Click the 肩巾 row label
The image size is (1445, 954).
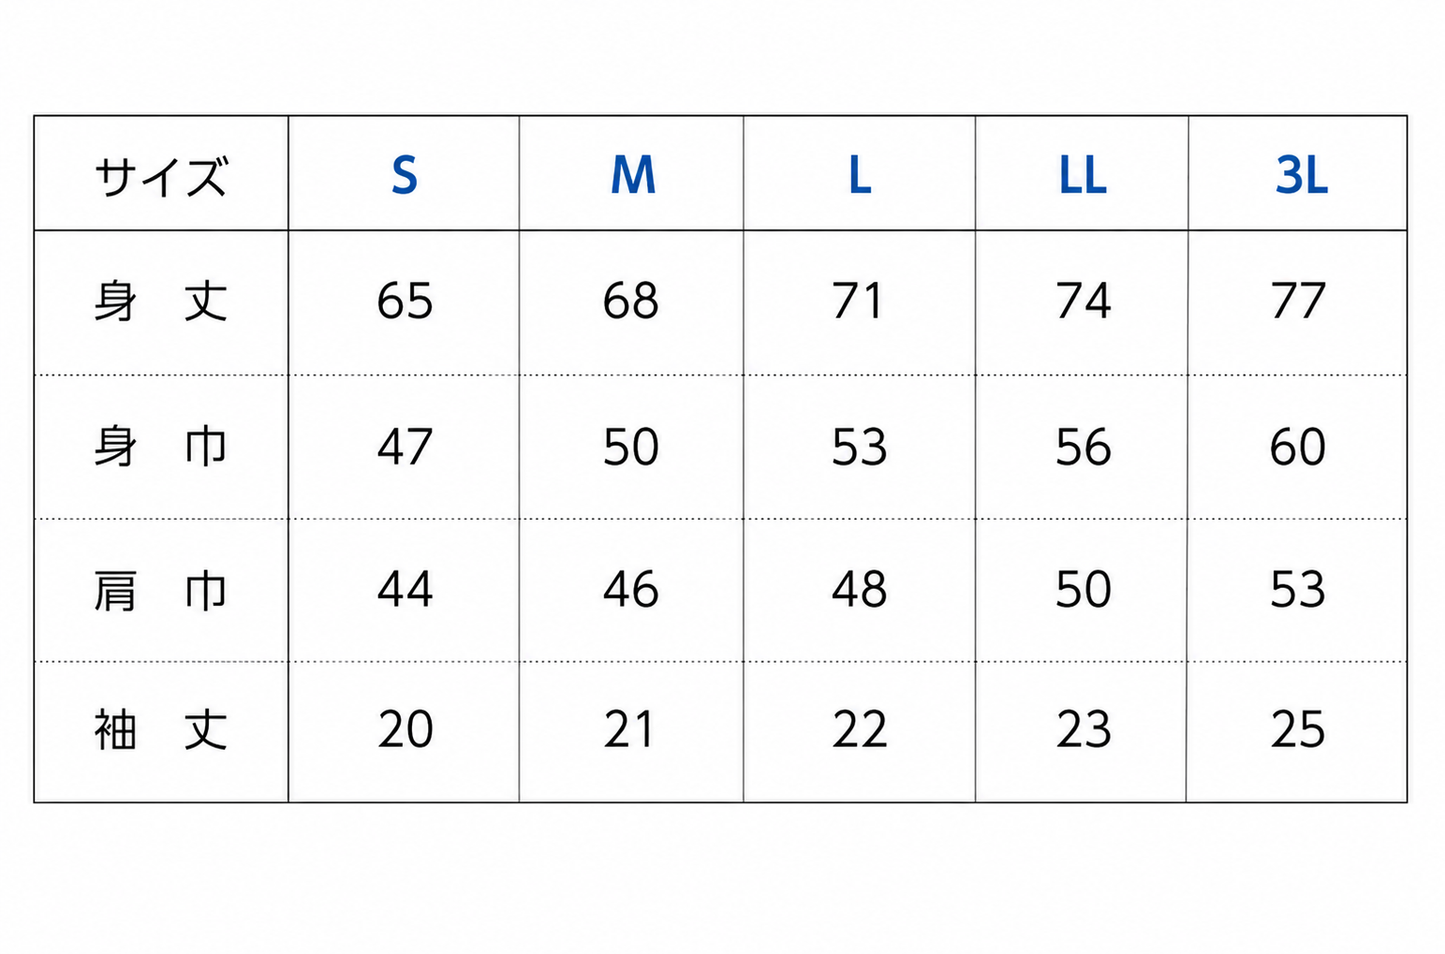161,590
